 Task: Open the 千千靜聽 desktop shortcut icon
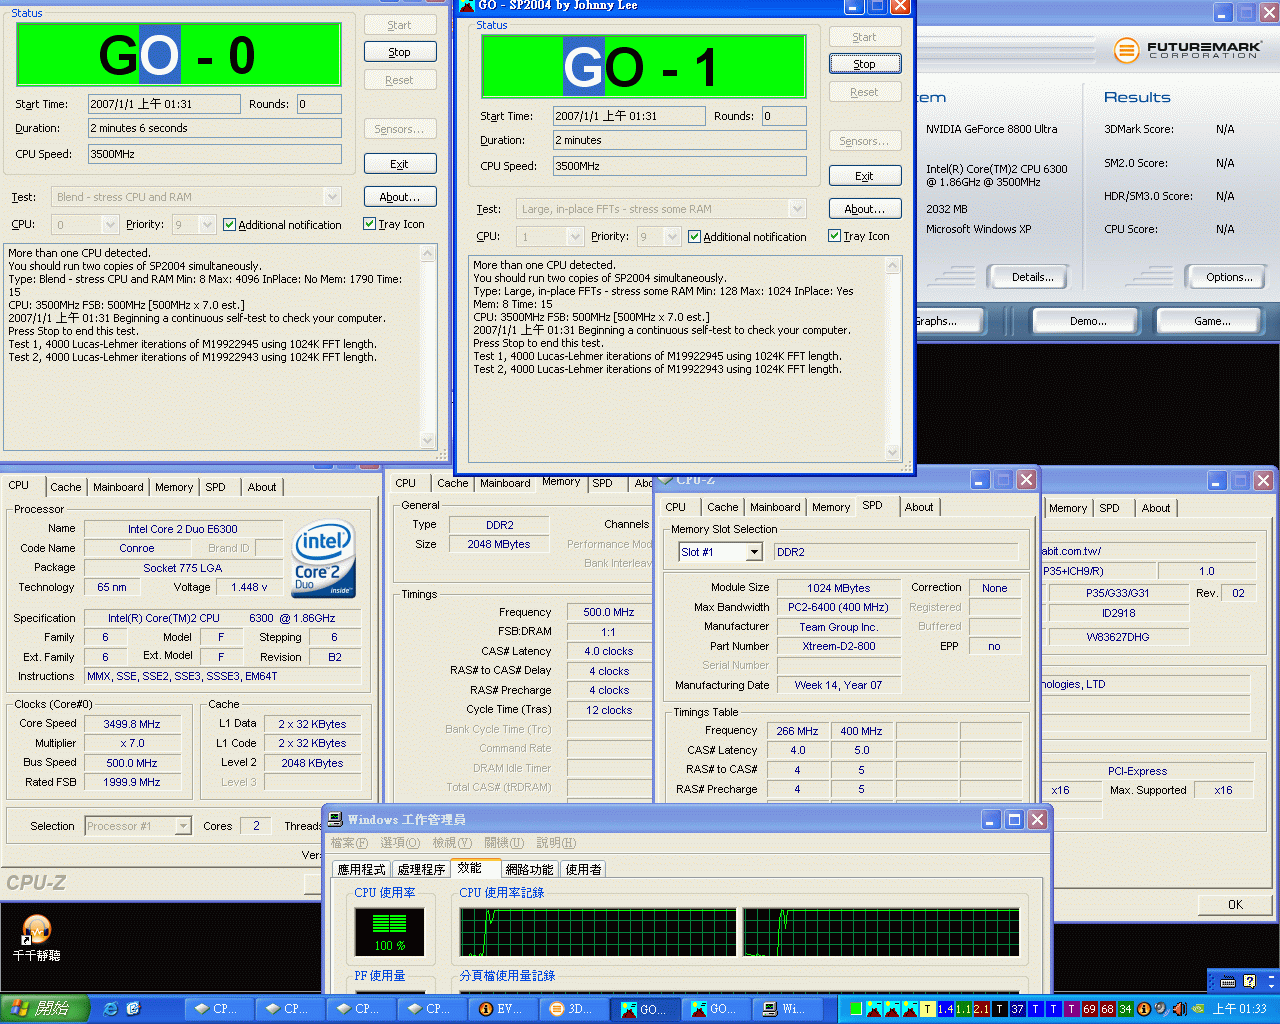click(37, 938)
